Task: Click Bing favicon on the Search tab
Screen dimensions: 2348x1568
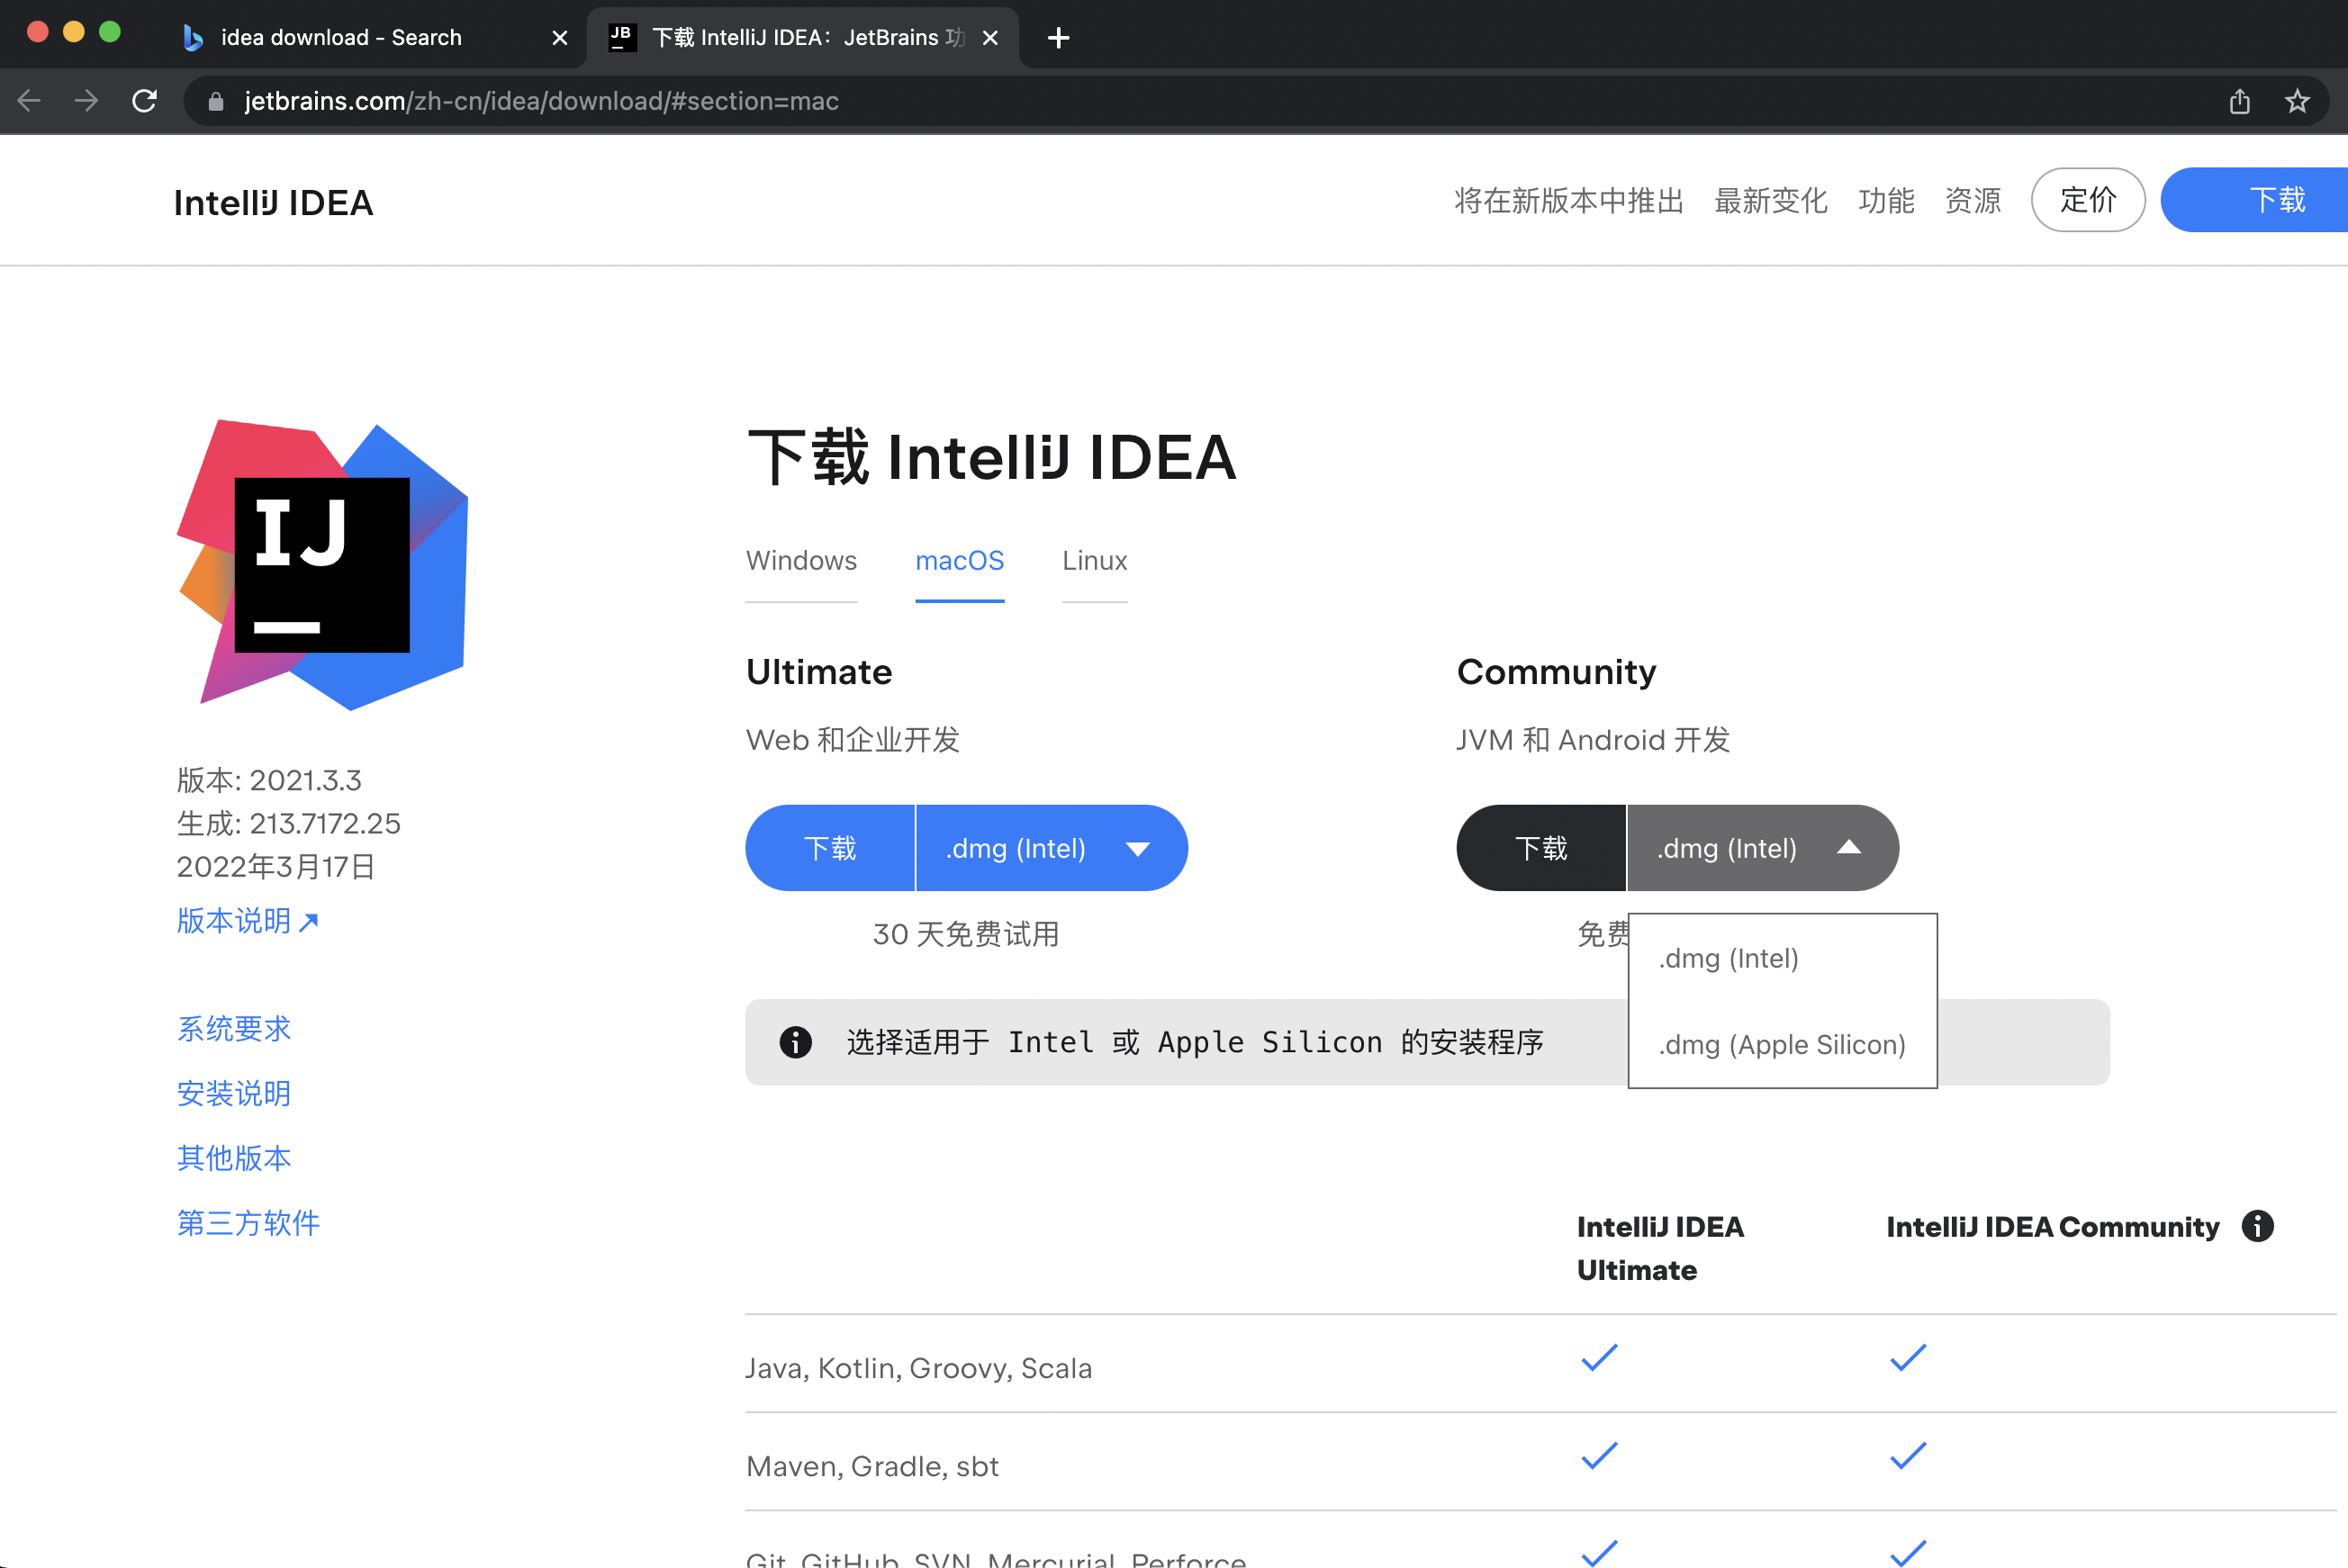Action: pos(193,38)
